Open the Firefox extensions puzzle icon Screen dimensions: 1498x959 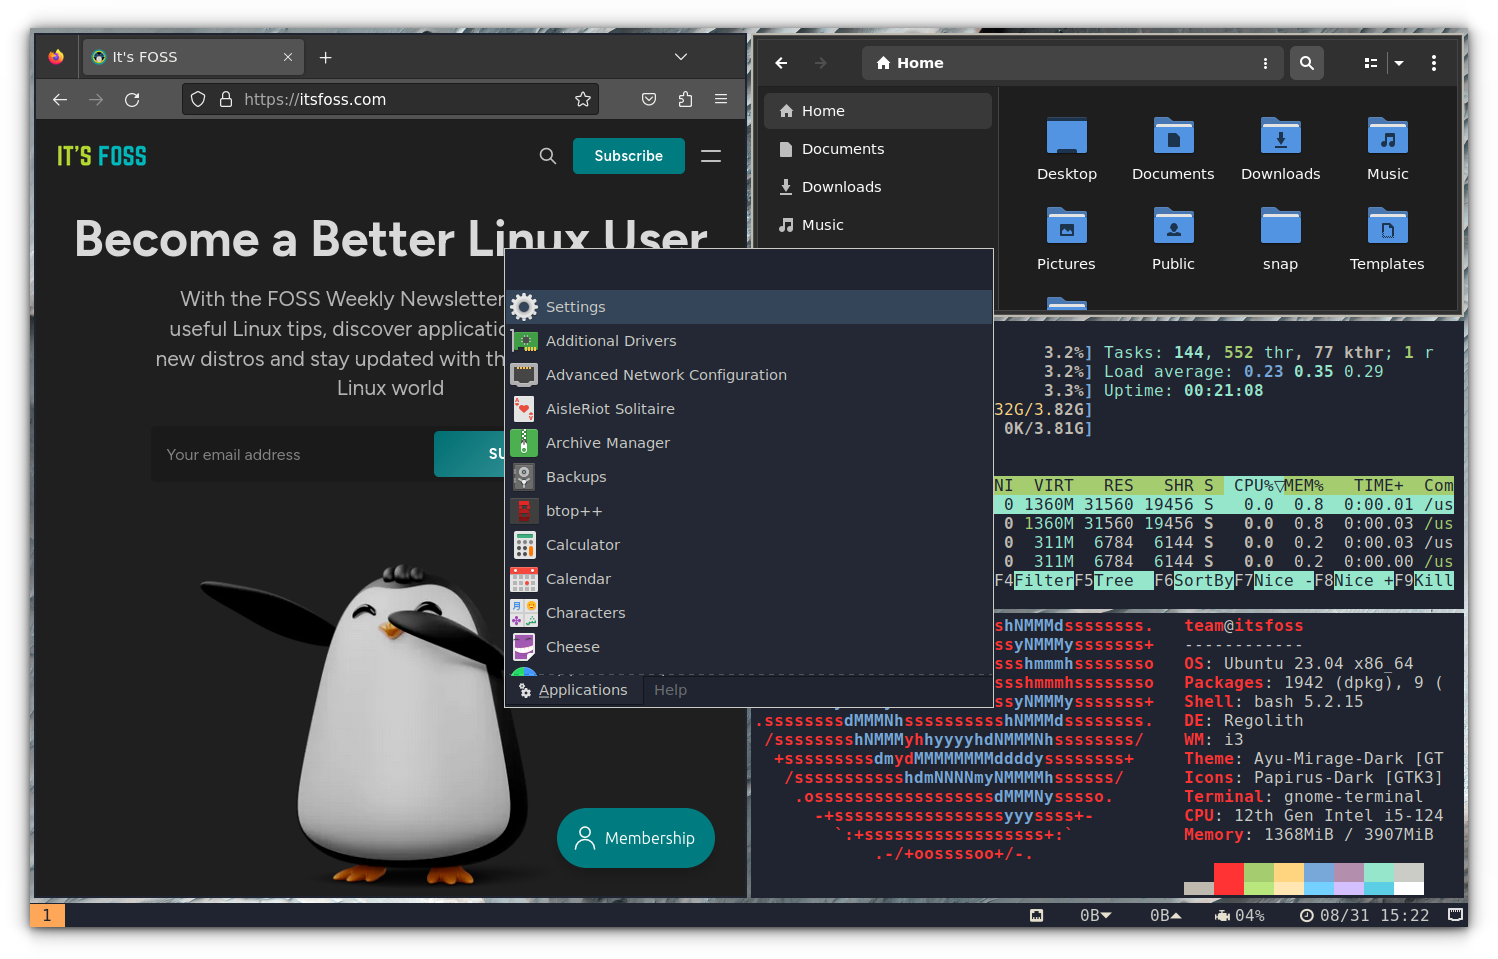pyautogui.click(x=685, y=100)
